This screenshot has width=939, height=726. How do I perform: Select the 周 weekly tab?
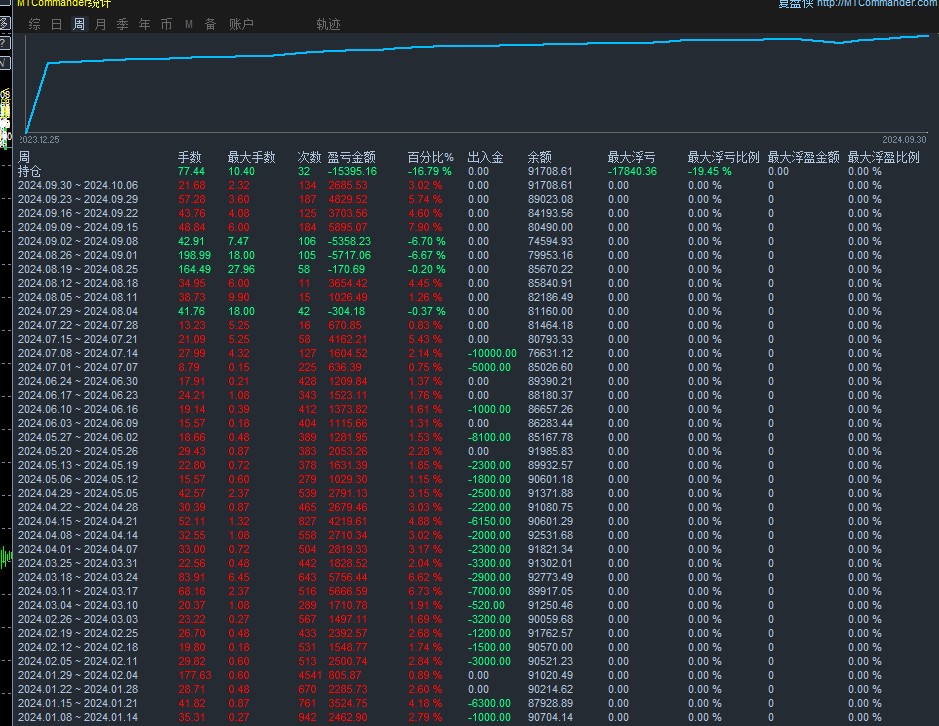[x=79, y=24]
